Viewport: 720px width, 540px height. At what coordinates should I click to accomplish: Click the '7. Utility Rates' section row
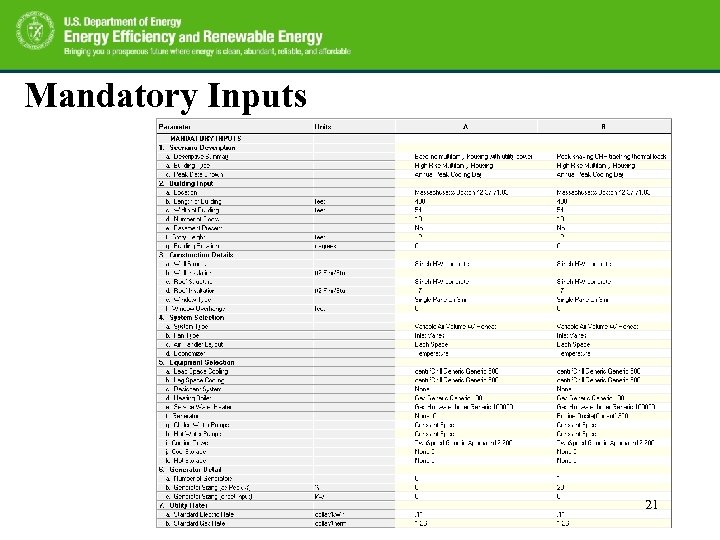413,506
